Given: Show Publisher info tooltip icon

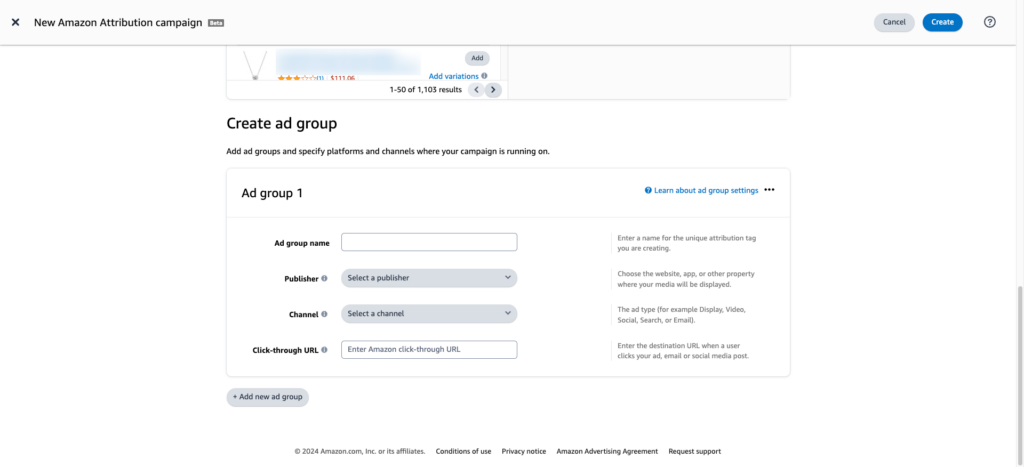Looking at the screenshot, I should 325,278.
